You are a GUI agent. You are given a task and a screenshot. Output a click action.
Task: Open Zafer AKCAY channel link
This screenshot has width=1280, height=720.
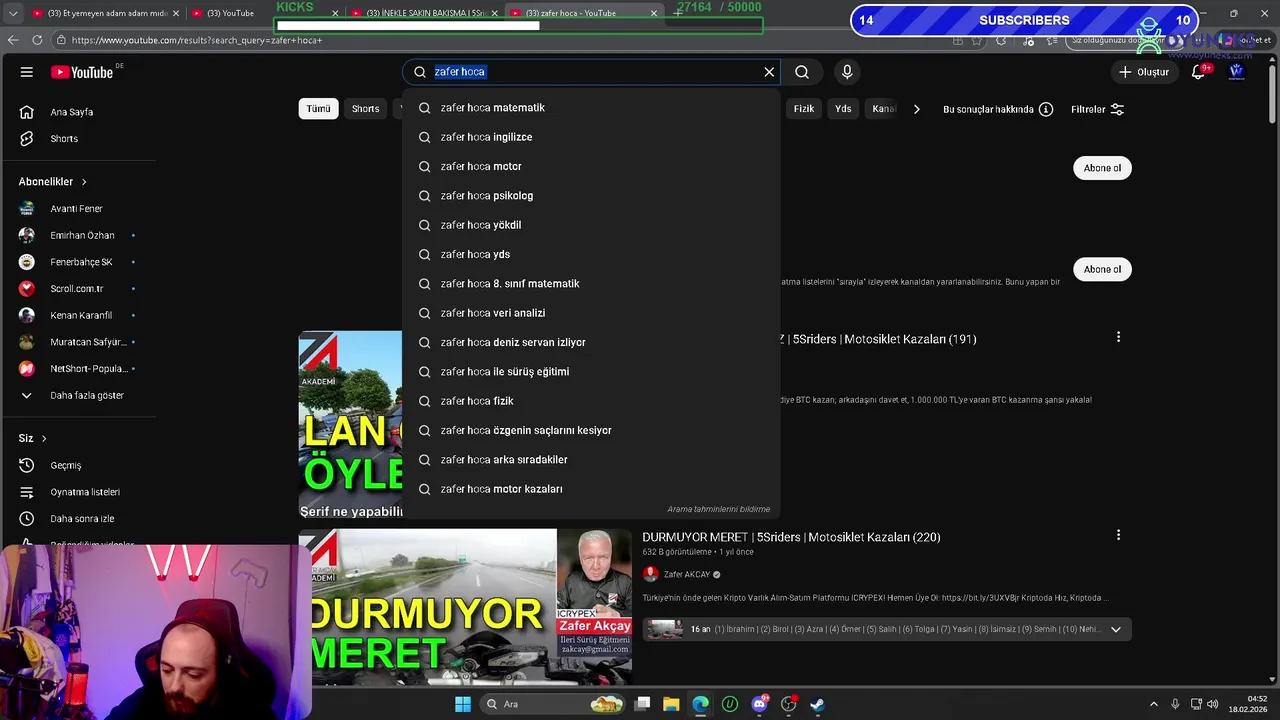click(687, 575)
